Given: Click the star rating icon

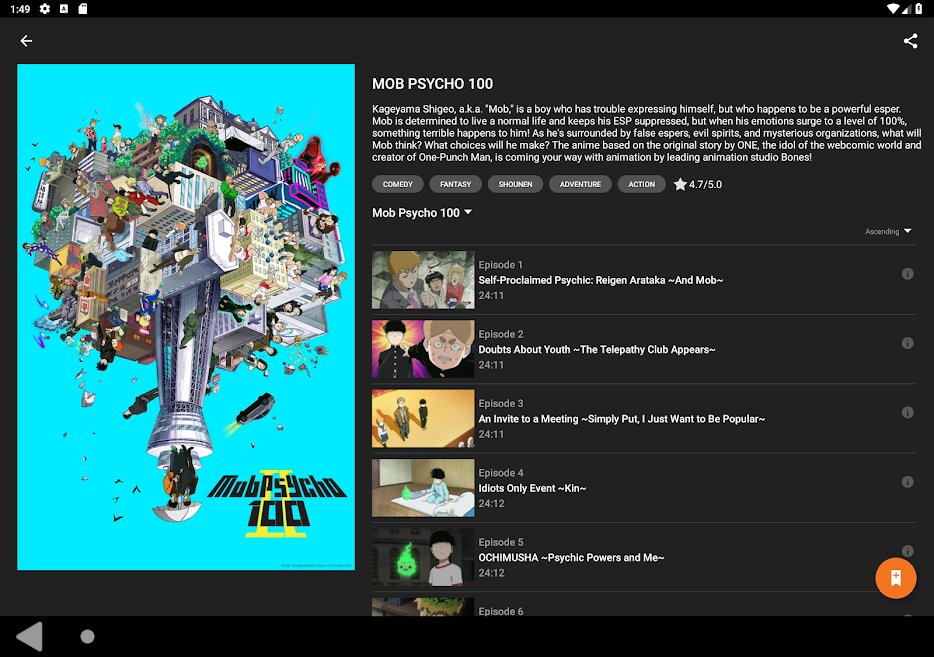Looking at the screenshot, I should (680, 184).
